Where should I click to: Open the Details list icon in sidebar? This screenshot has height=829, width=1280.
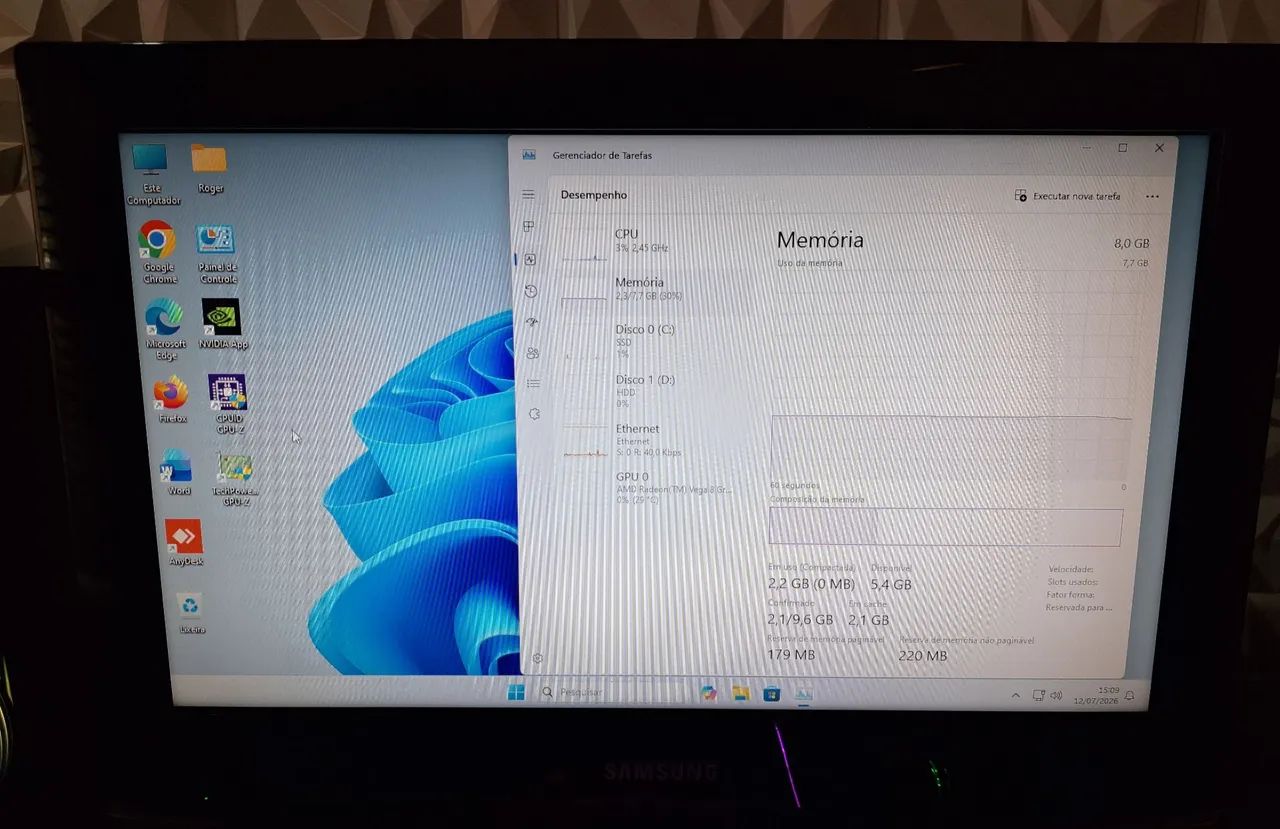(x=533, y=383)
